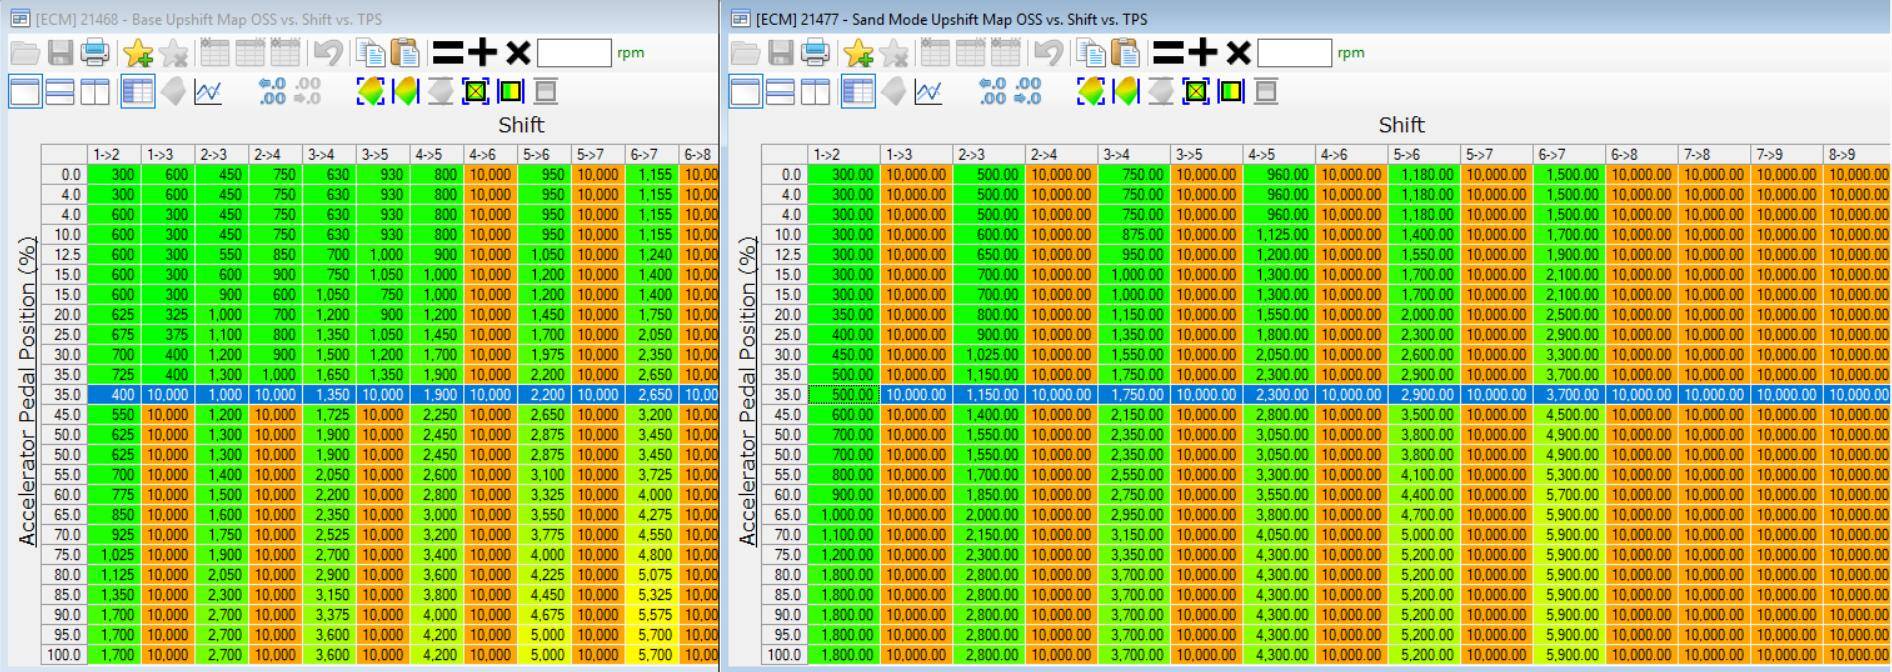Copy icon in Base Upshift Map window

click(371, 52)
